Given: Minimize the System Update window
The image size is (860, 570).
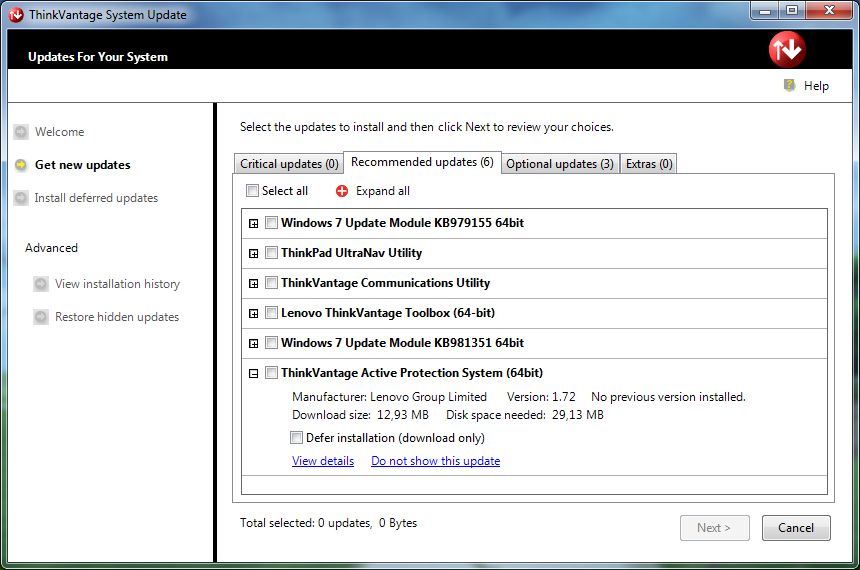Looking at the screenshot, I should click(x=765, y=10).
